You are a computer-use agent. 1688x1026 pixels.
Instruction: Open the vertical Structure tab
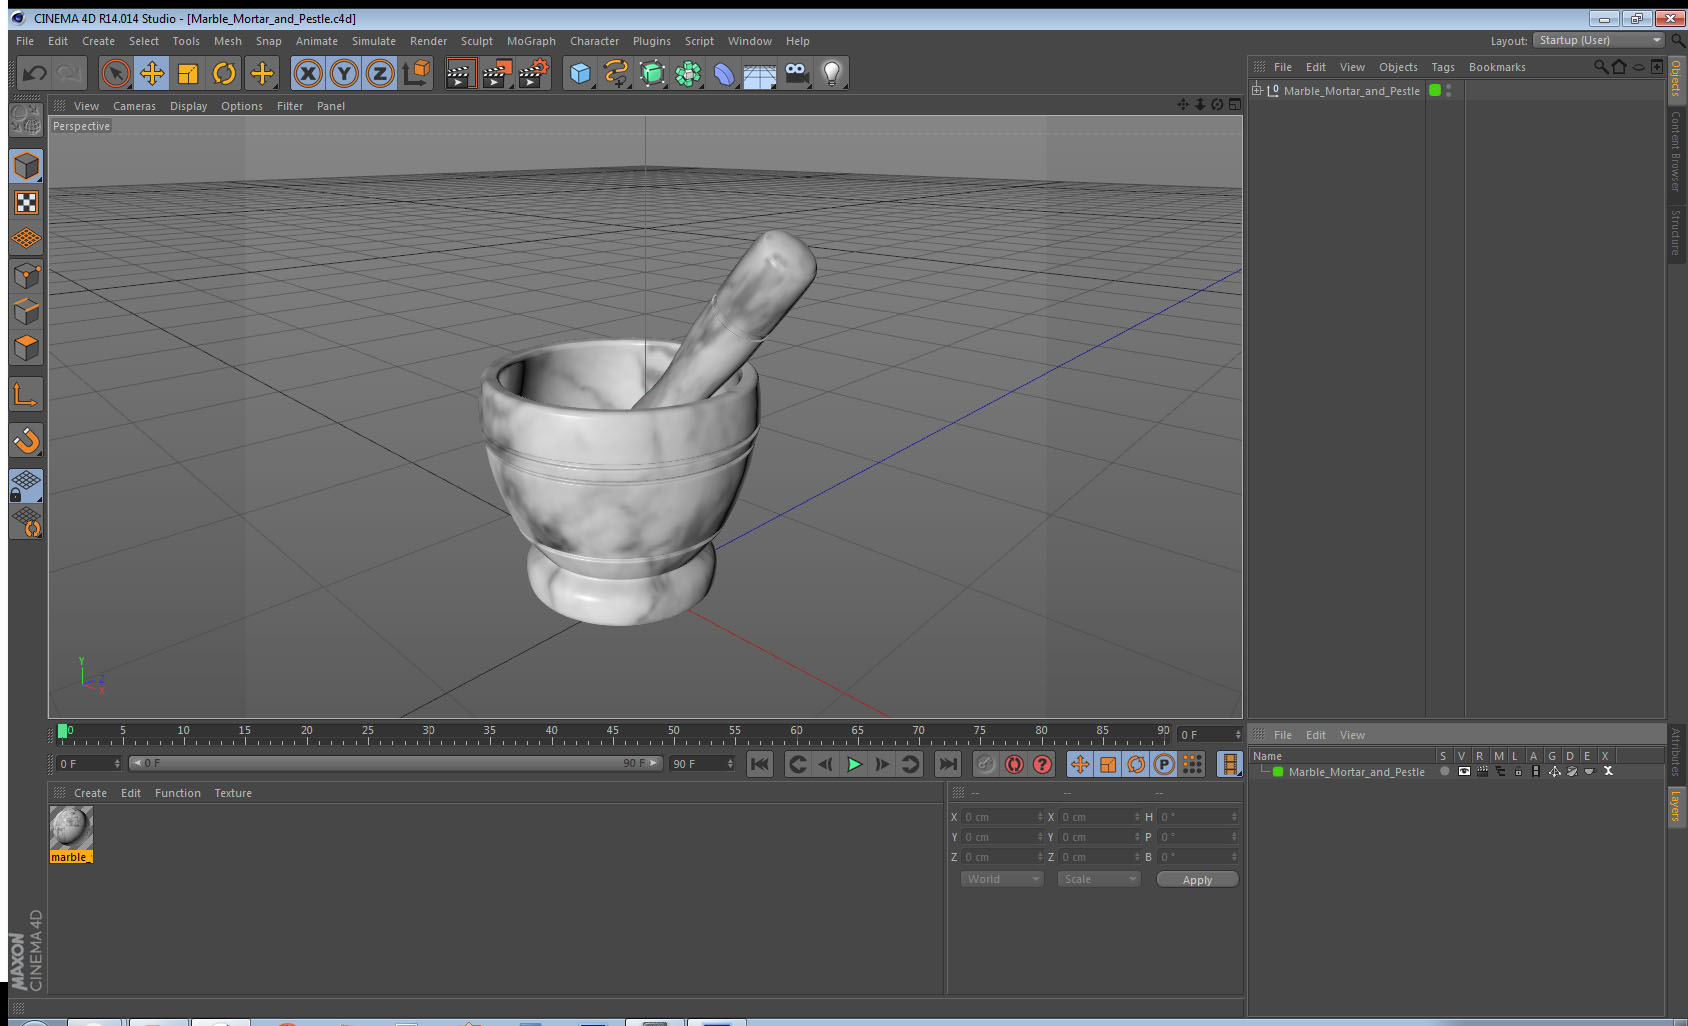click(1676, 232)
